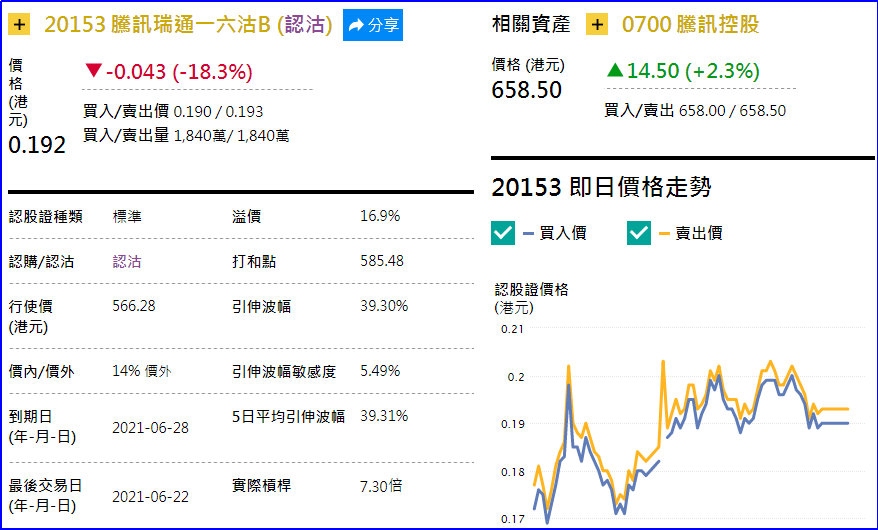Click the plus icon beside 0700 騰訊控股
Image resolution: width=878 pixels, height=530 pixels.
597,25
